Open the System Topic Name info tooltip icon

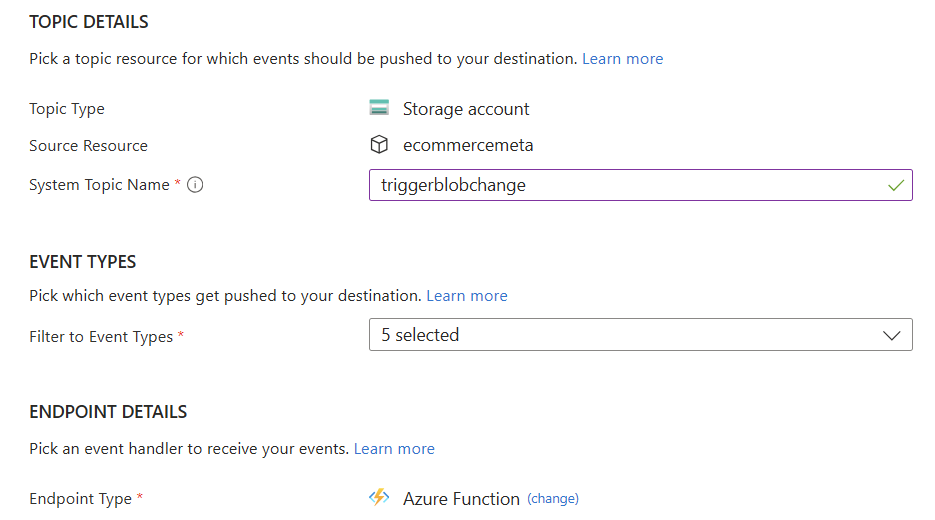pos(195,185)
